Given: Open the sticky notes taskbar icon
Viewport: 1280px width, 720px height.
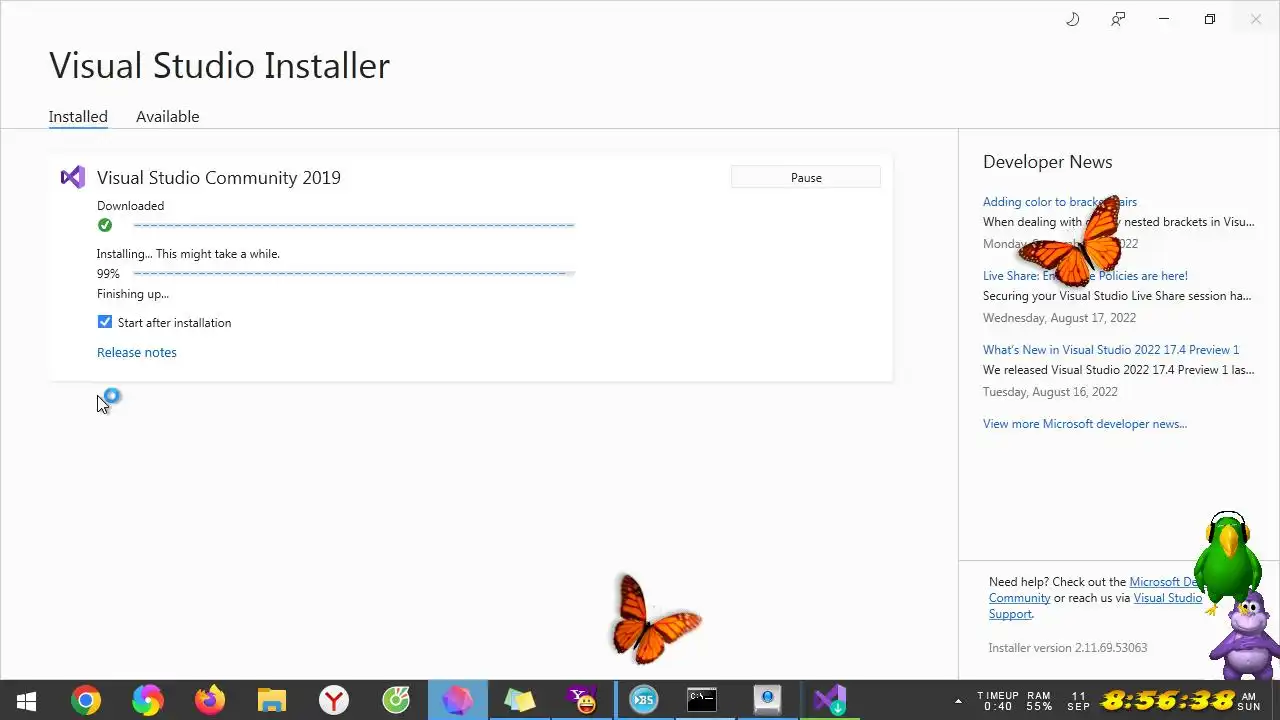Looking at the screenshot, I should point(519,700).
